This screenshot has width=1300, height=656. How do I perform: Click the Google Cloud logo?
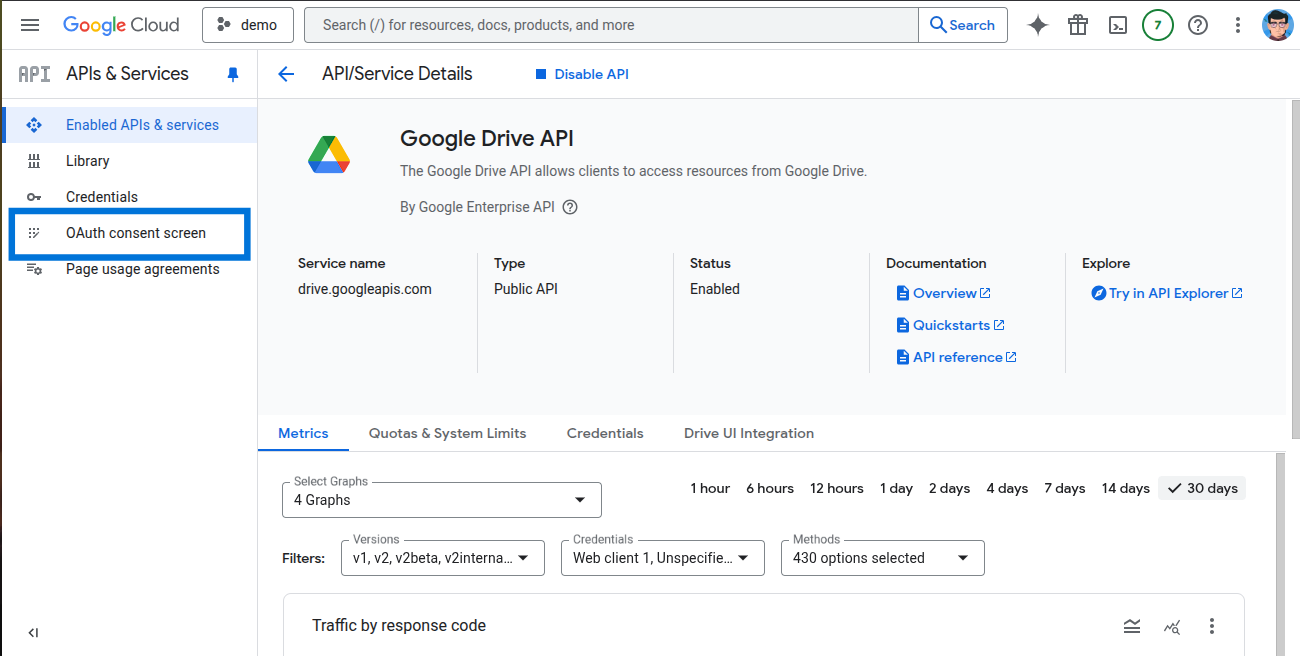pyautogui.click(x=121, y=25)
